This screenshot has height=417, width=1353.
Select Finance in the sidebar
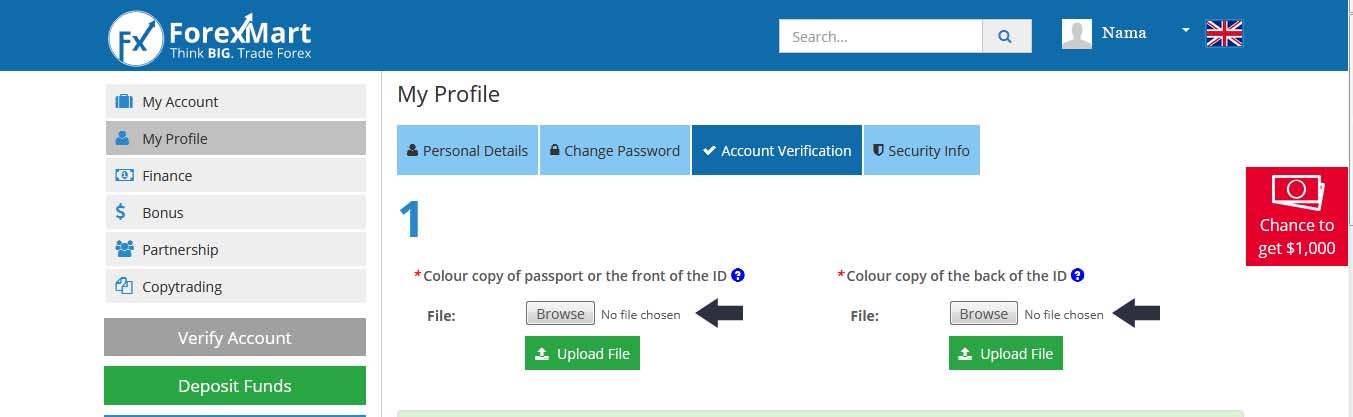click(x=236, y=175)
